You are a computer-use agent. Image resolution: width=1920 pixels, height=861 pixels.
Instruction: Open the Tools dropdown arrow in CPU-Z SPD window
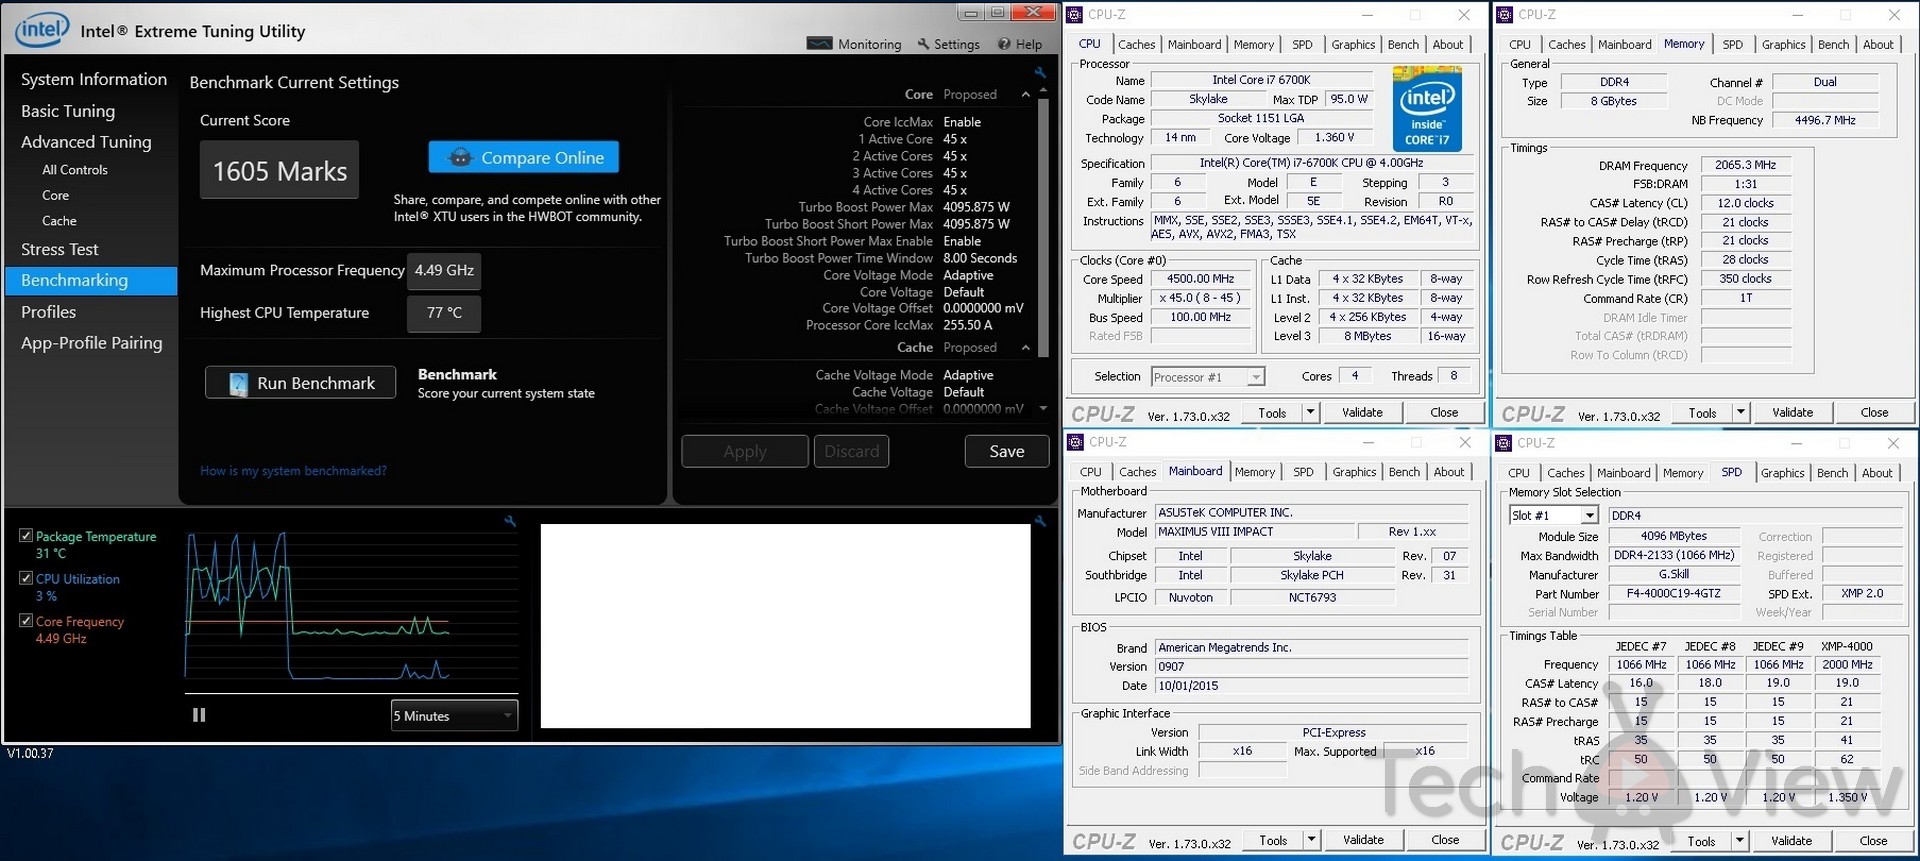[x=1739, y=841]
